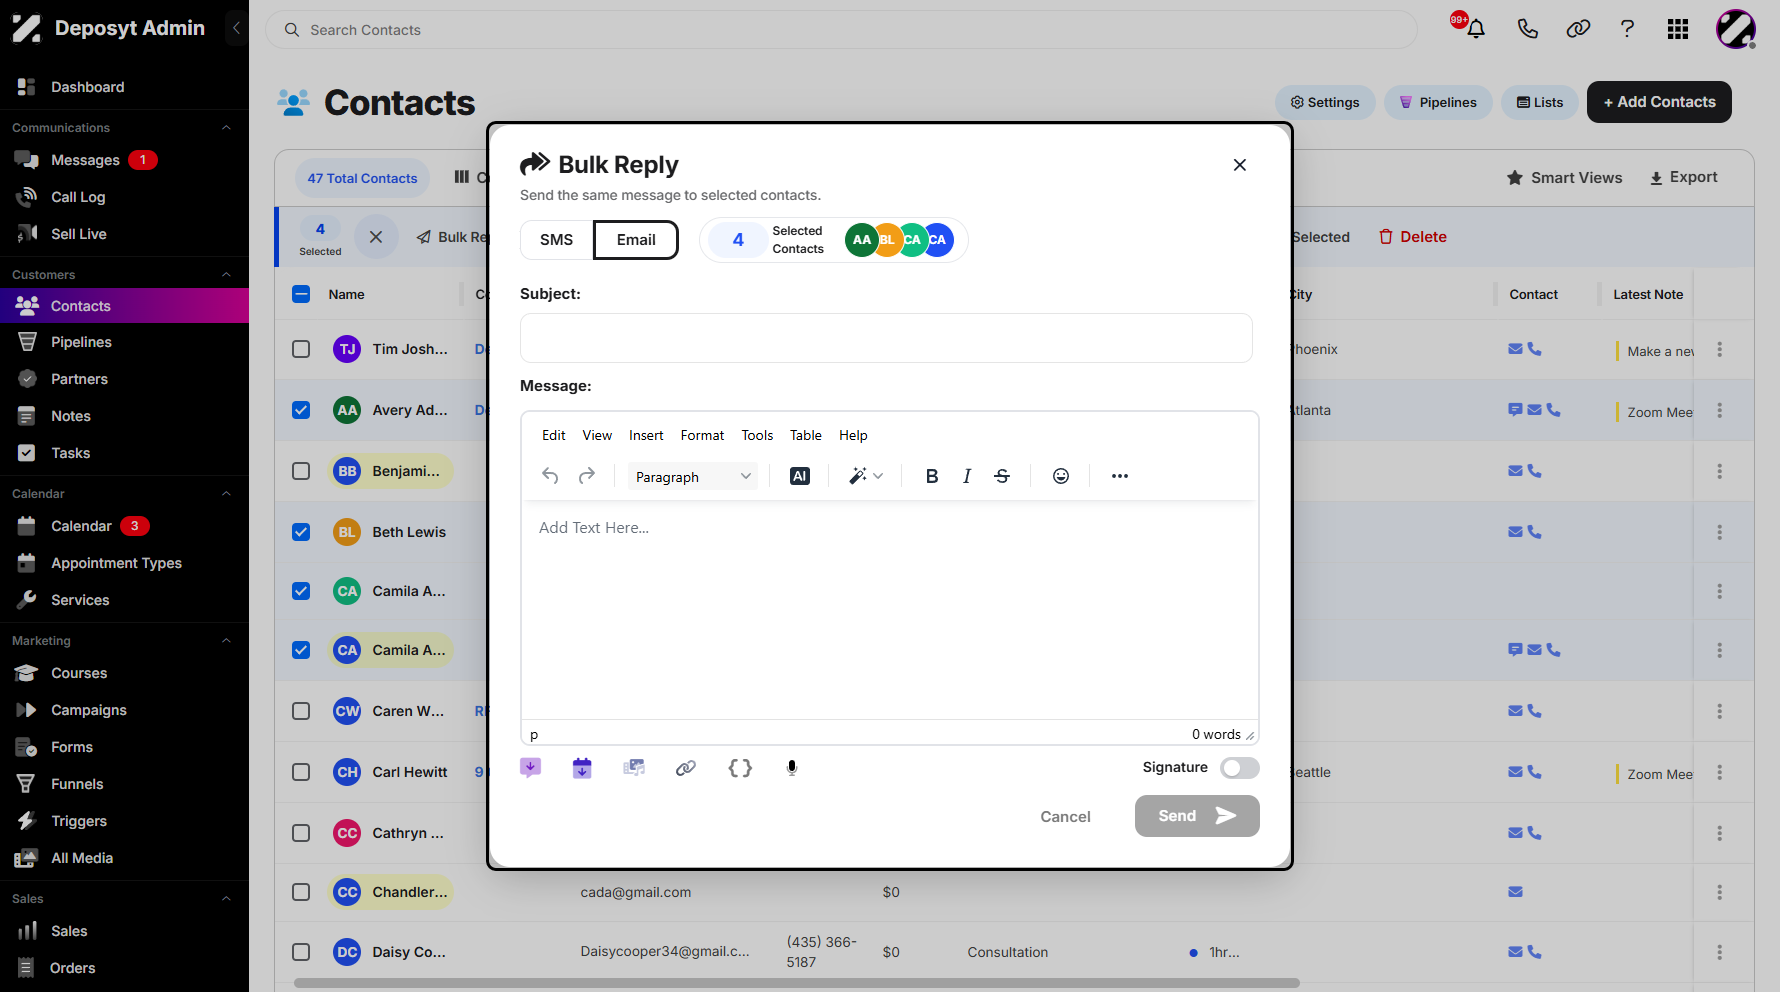
Task: Open the Format menu in editor
Action: click(x=702, y=435)
